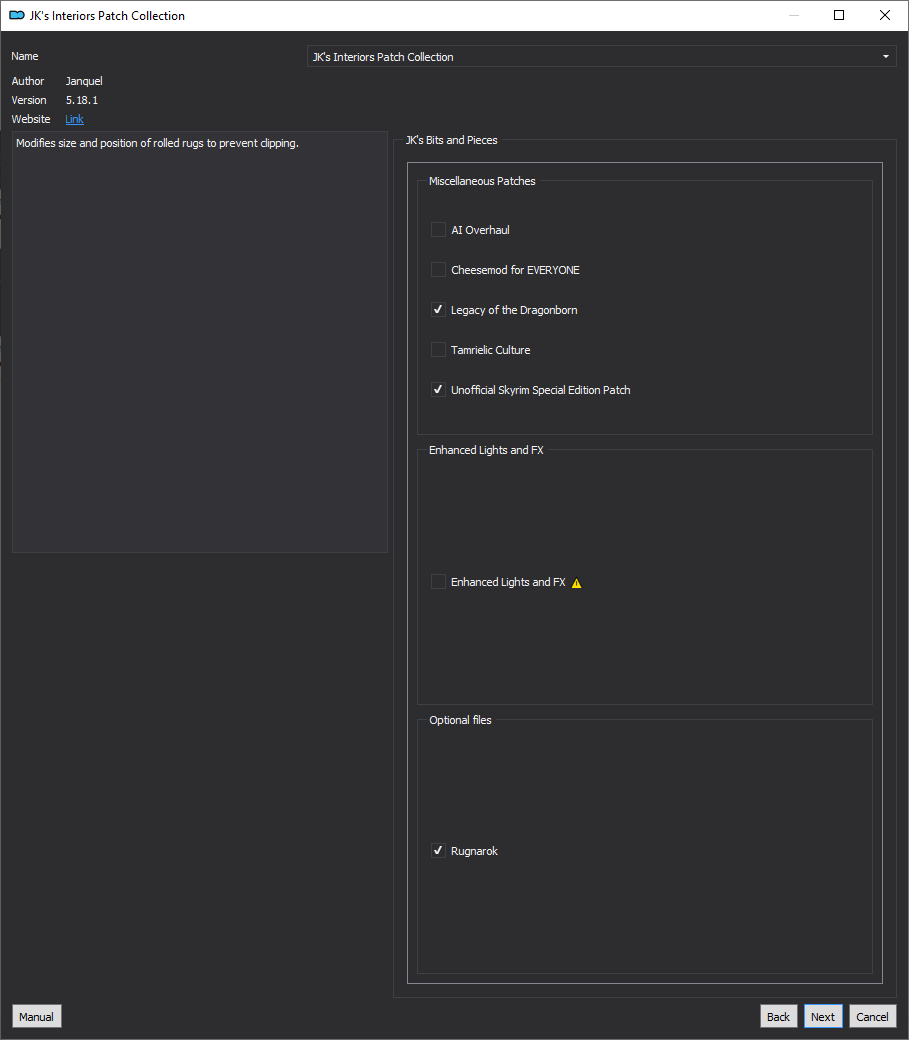
Task: Cancel the installer
Action: coord(872,1016)
